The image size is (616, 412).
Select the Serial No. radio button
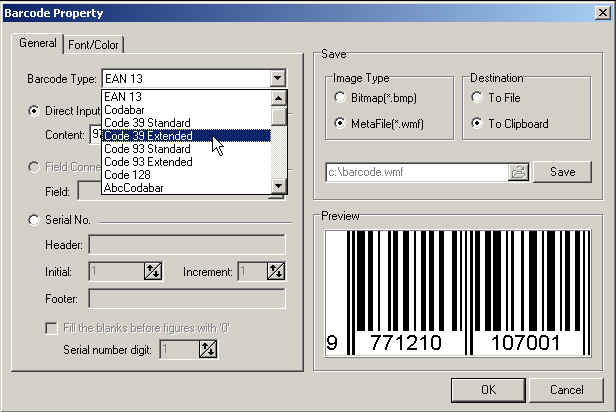[34, 220]
